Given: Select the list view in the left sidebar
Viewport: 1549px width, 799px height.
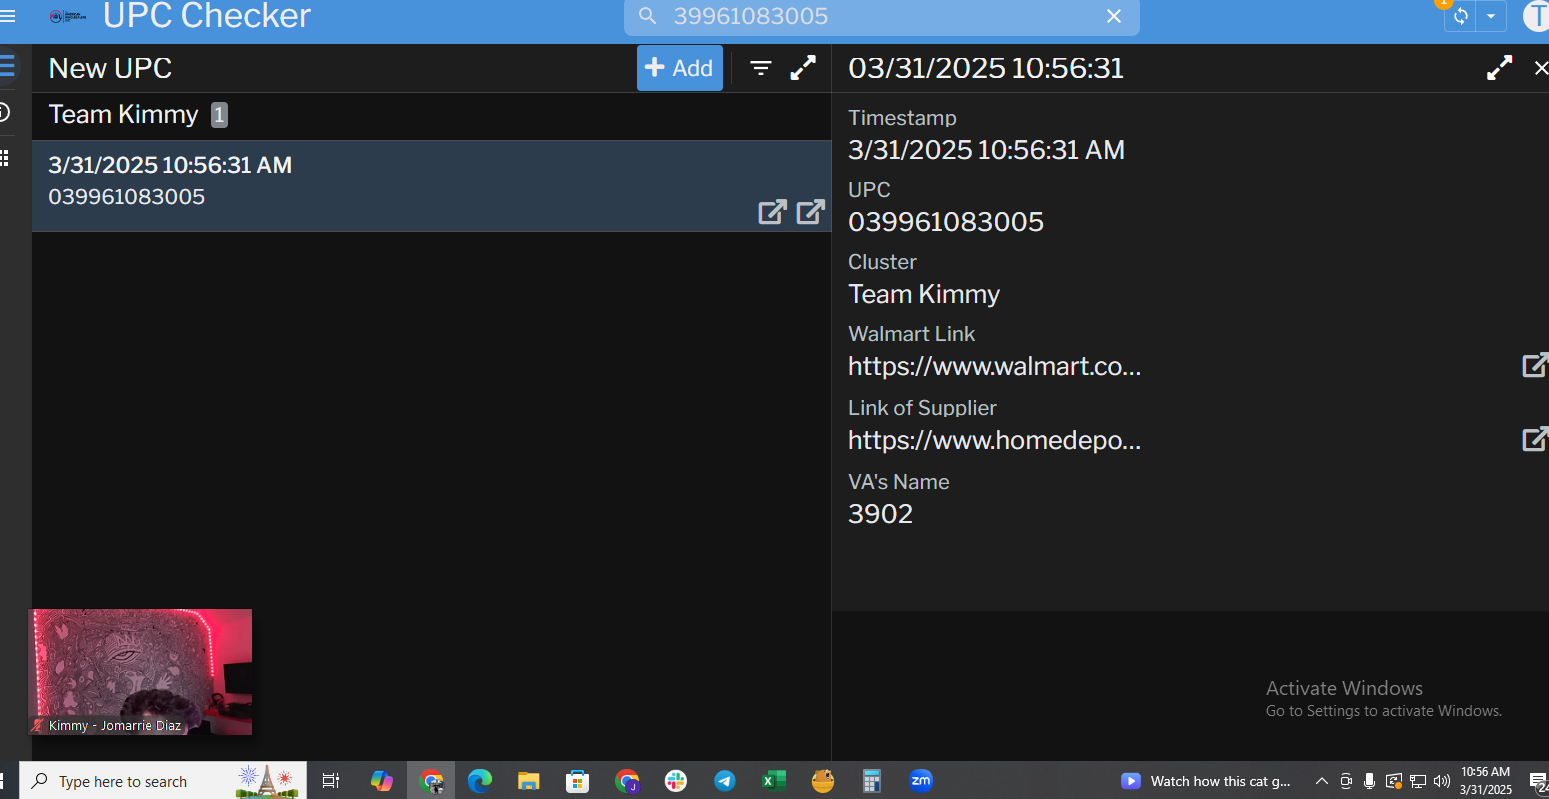Looking at the screenshot, I should click(7, 67).
